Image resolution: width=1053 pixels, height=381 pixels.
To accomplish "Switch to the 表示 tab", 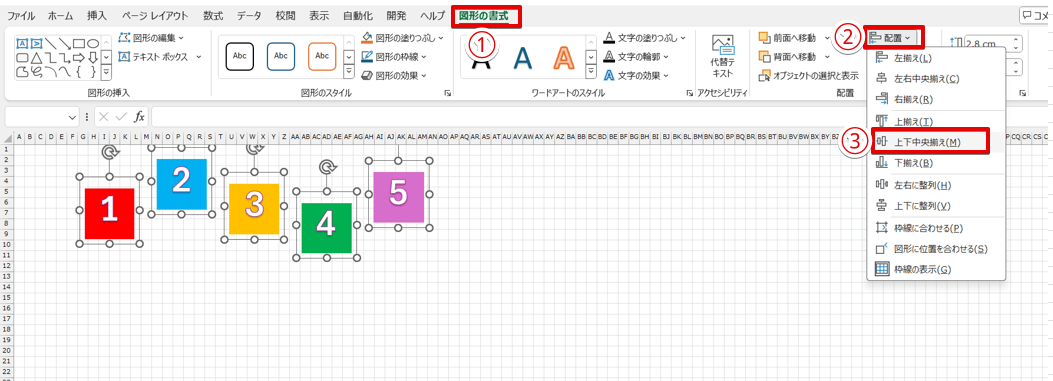I will 319,15.
